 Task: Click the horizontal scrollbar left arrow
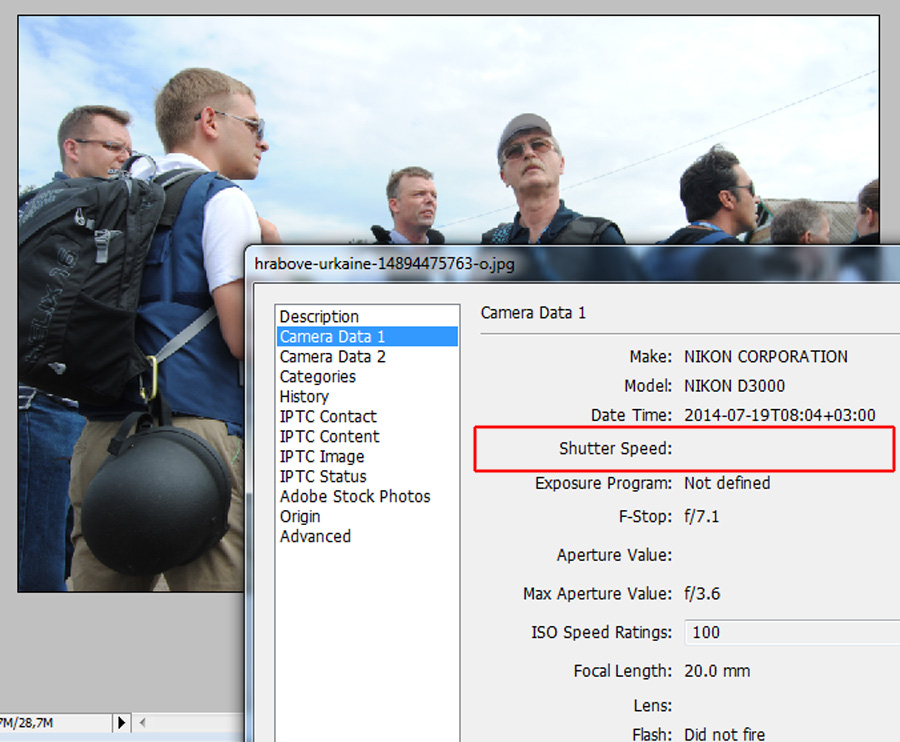point(142,722)
